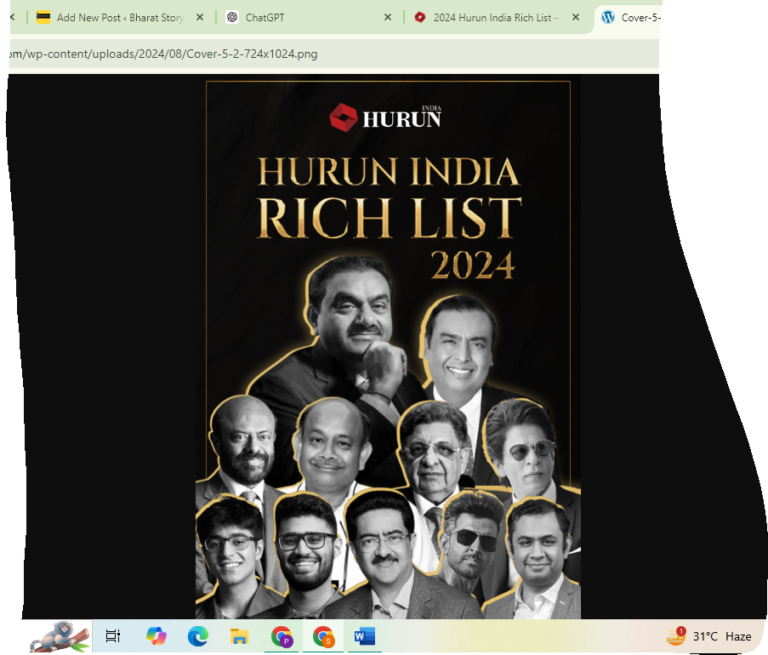Launch Microsoft Copilot from the taskbar
Viewport: 768px width, 655px height.
coord(156,636)
